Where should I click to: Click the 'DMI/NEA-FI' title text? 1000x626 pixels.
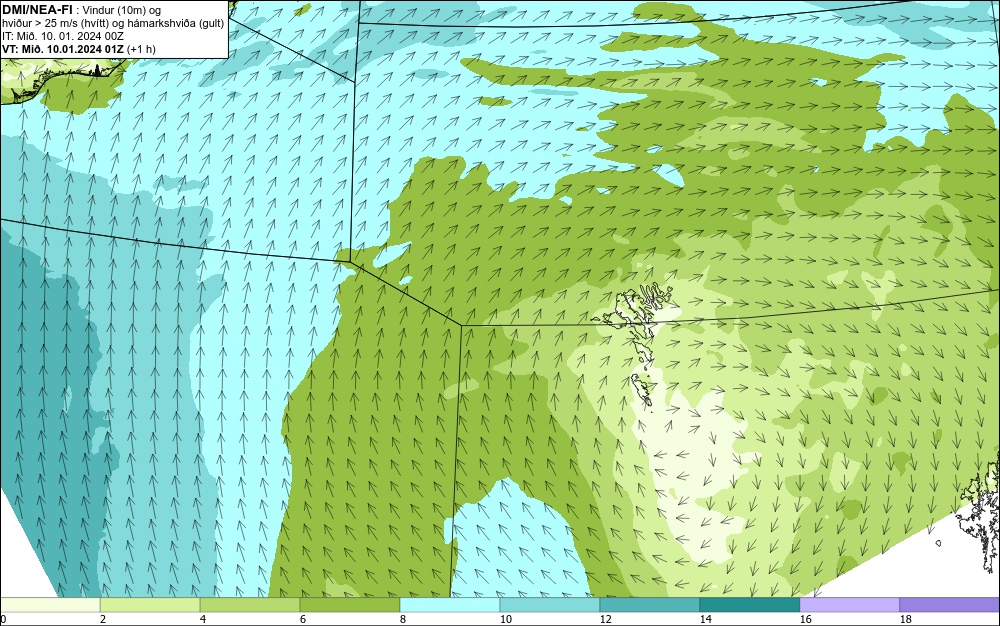click(x=37, y=9)
